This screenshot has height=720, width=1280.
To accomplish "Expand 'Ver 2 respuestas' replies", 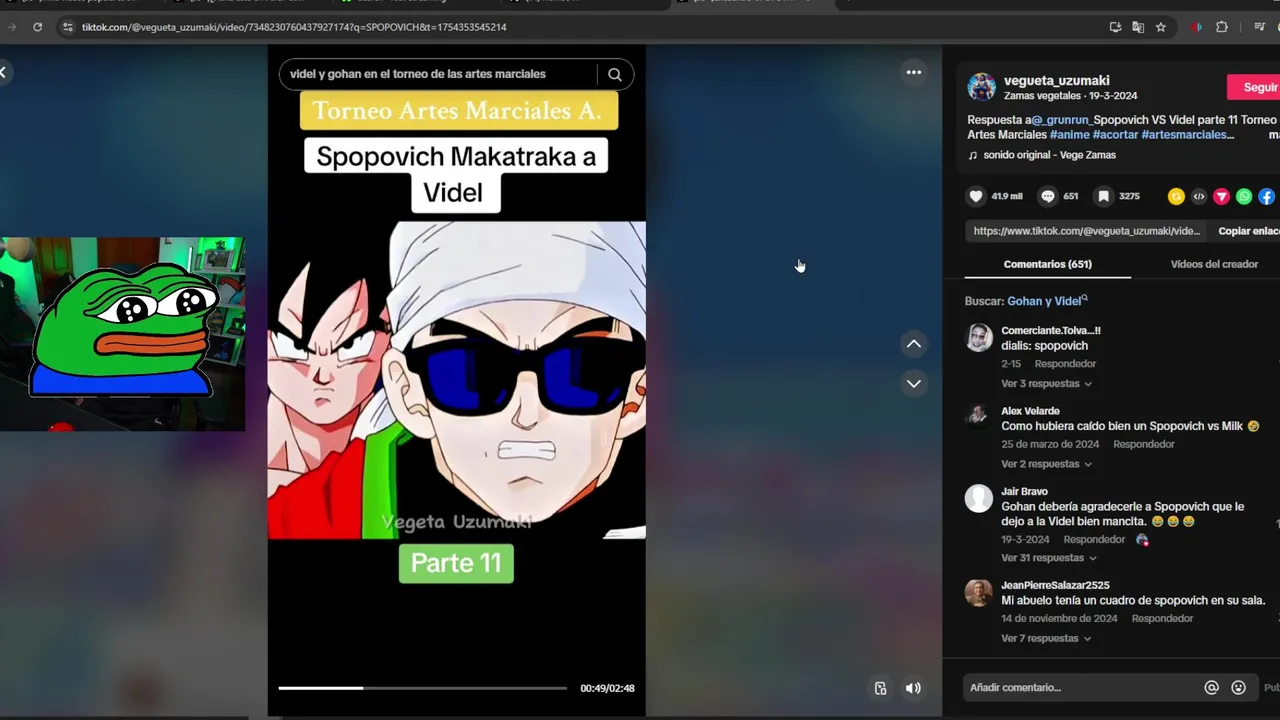I will click(x=1046, y=464).
